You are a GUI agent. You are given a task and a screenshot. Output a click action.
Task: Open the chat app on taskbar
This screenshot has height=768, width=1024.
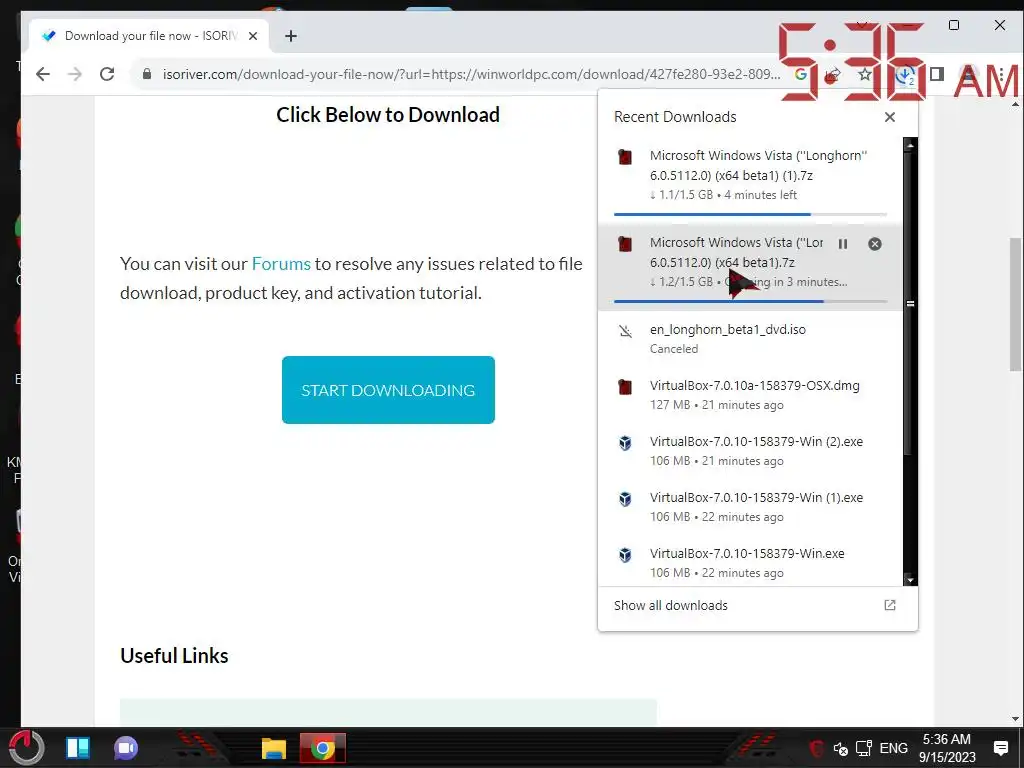[x=126, y=748]
